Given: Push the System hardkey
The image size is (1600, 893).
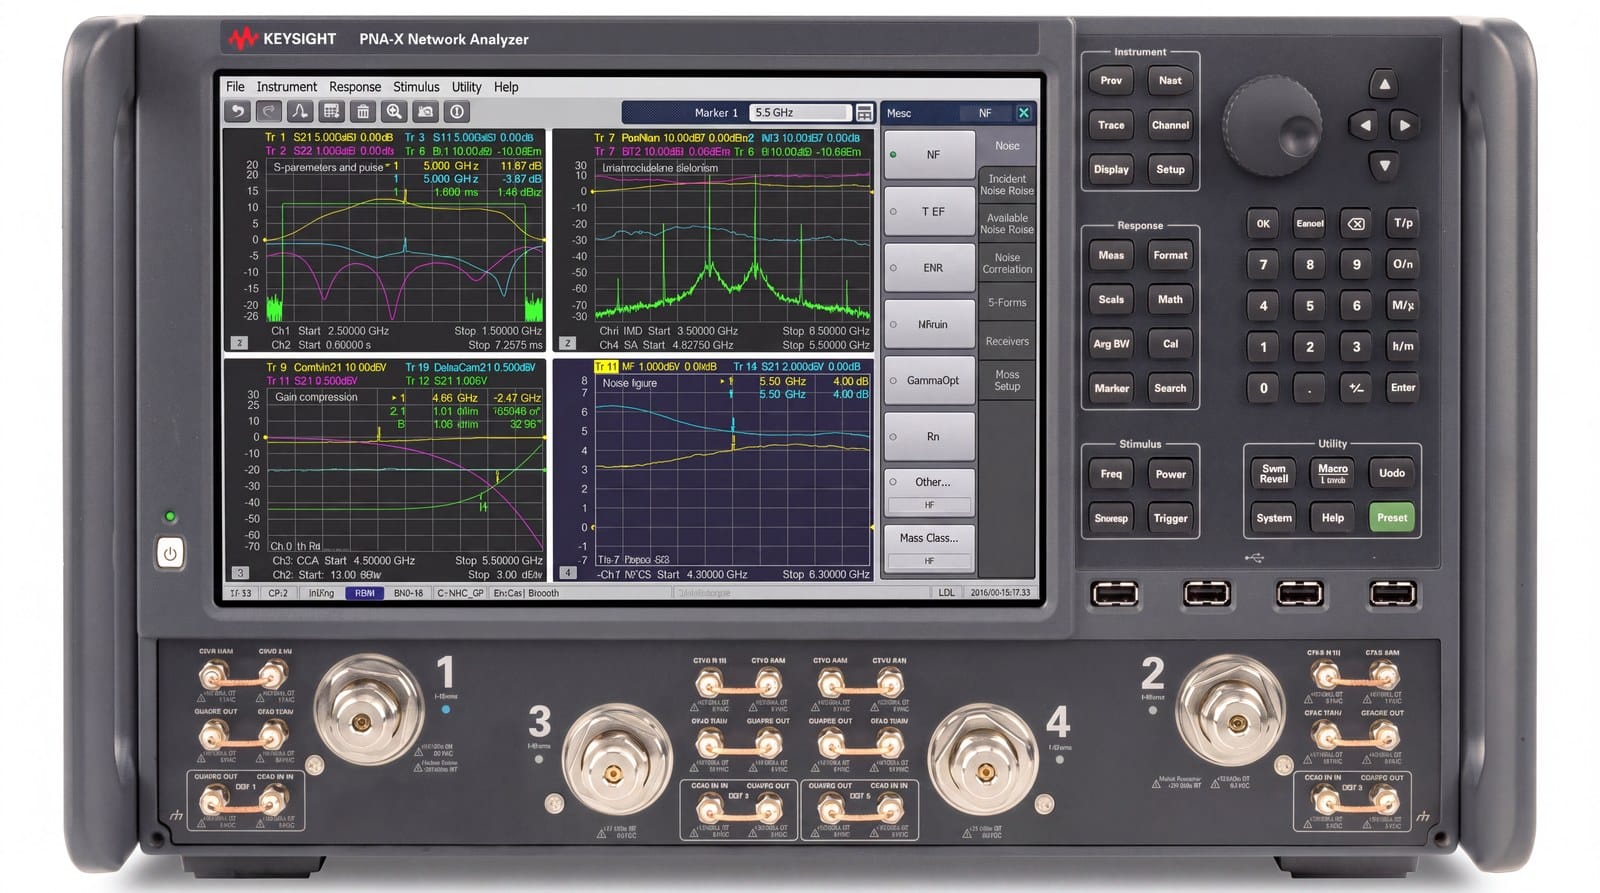Looking at the screenshot, I should 1274,518.
